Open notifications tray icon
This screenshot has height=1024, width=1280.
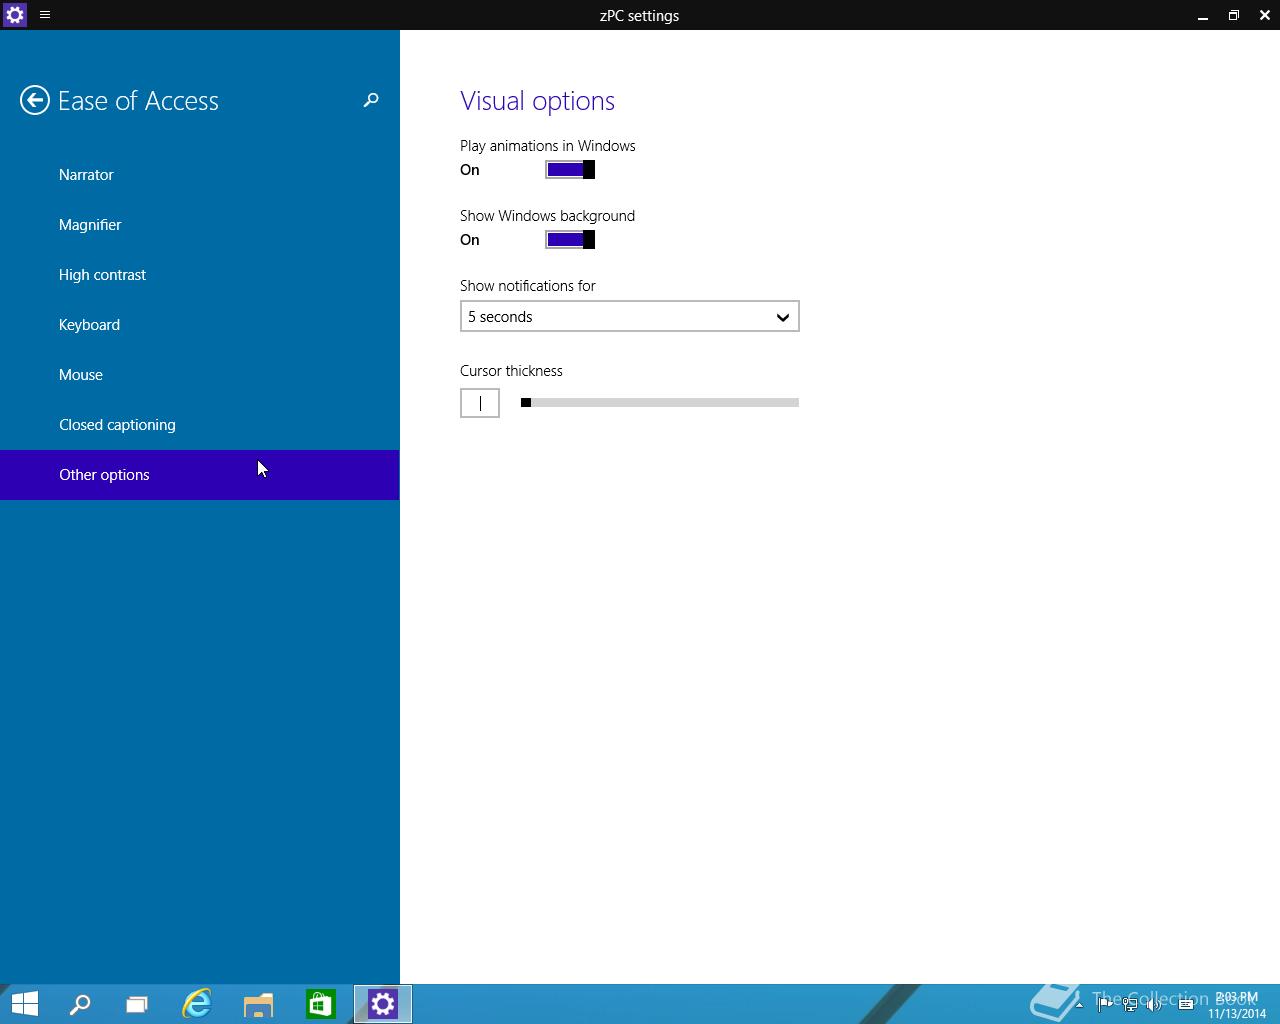(x=1186, y=1004)
